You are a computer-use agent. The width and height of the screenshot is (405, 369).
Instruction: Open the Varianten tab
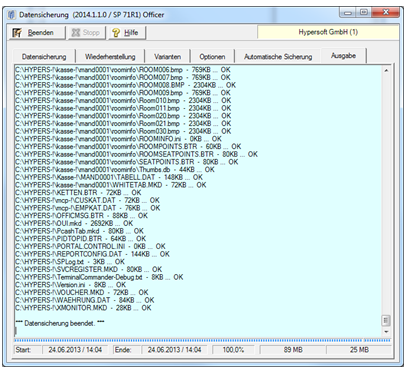pos(167,57)
